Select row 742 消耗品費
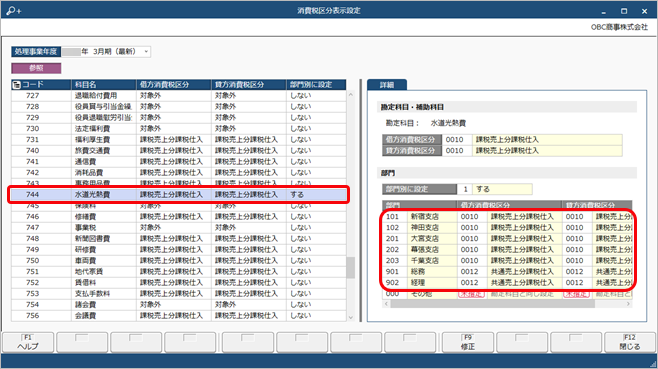The image size is (658, 369). coord(179,173)
